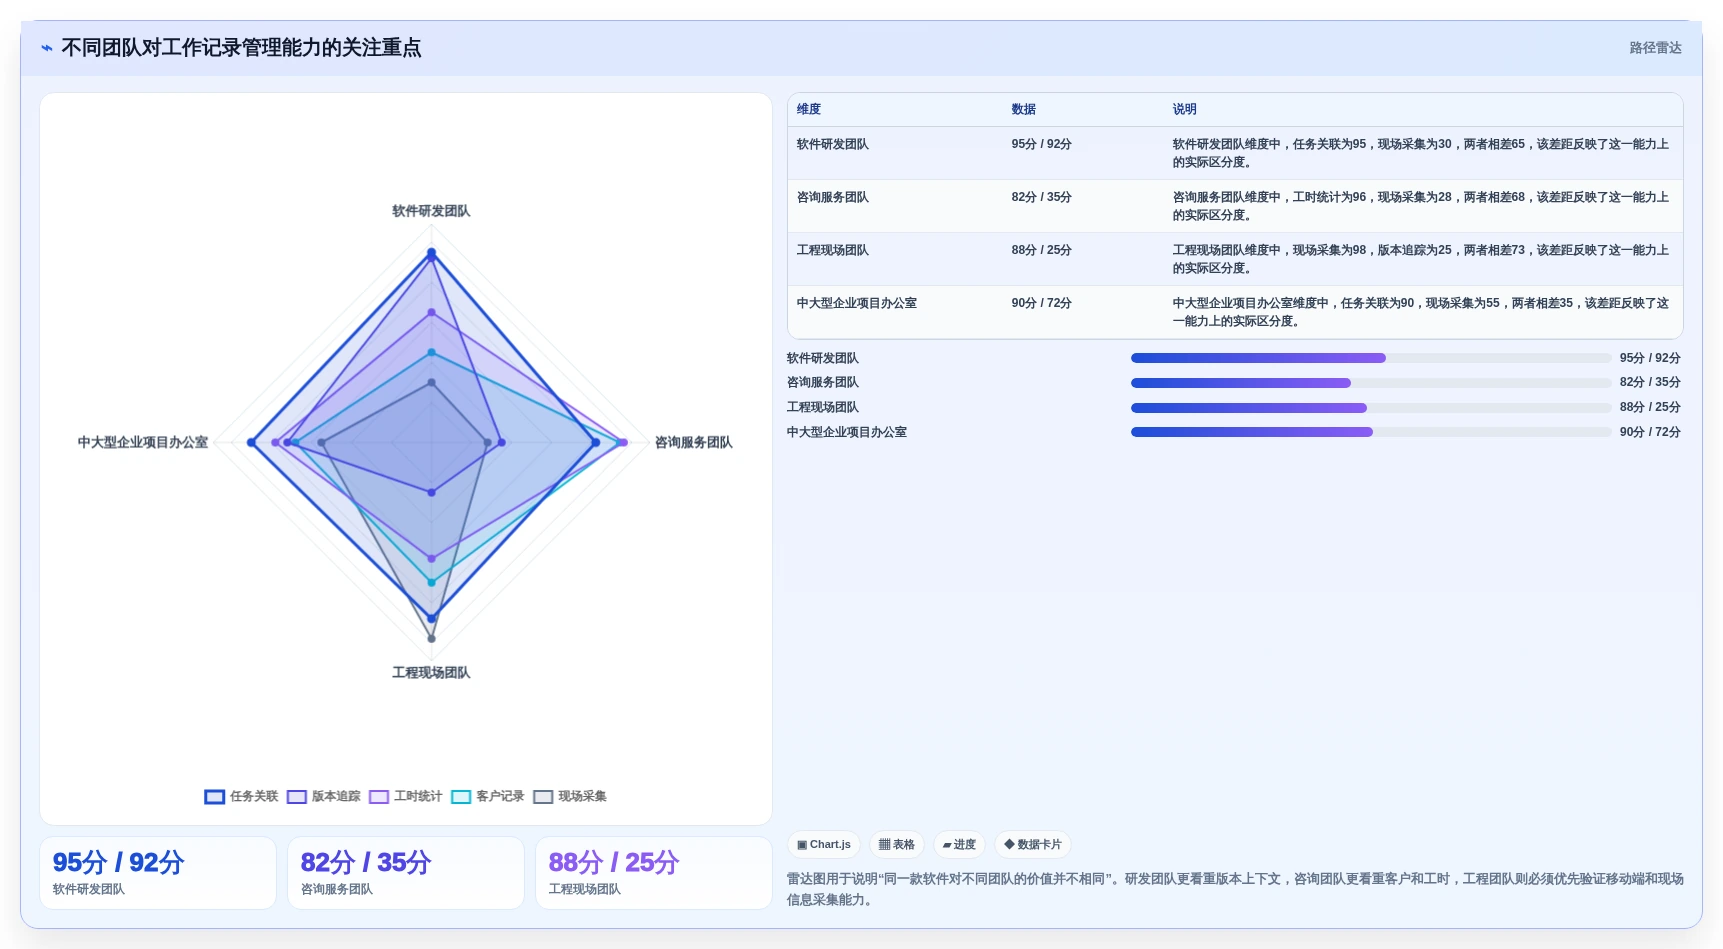Open the 82分 / 35分 咨询服务团队 stat card
1723x949 pixels.
406,873
